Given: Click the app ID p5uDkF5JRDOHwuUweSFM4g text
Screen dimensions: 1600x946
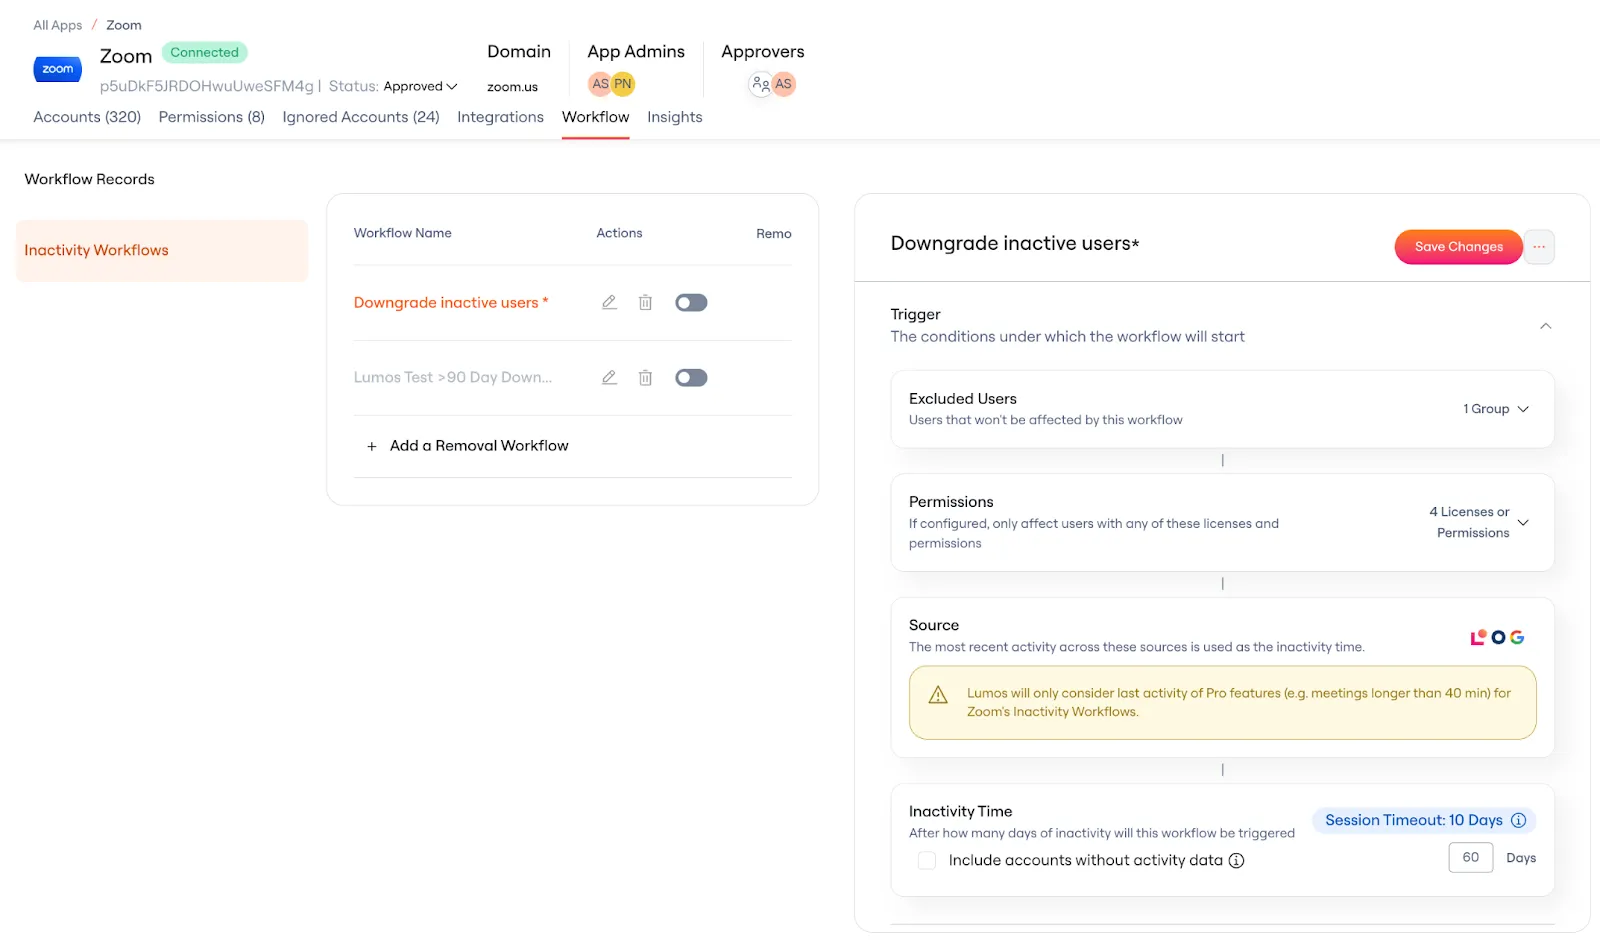Looking at the screenshot, I should click(x=207, y=86).
